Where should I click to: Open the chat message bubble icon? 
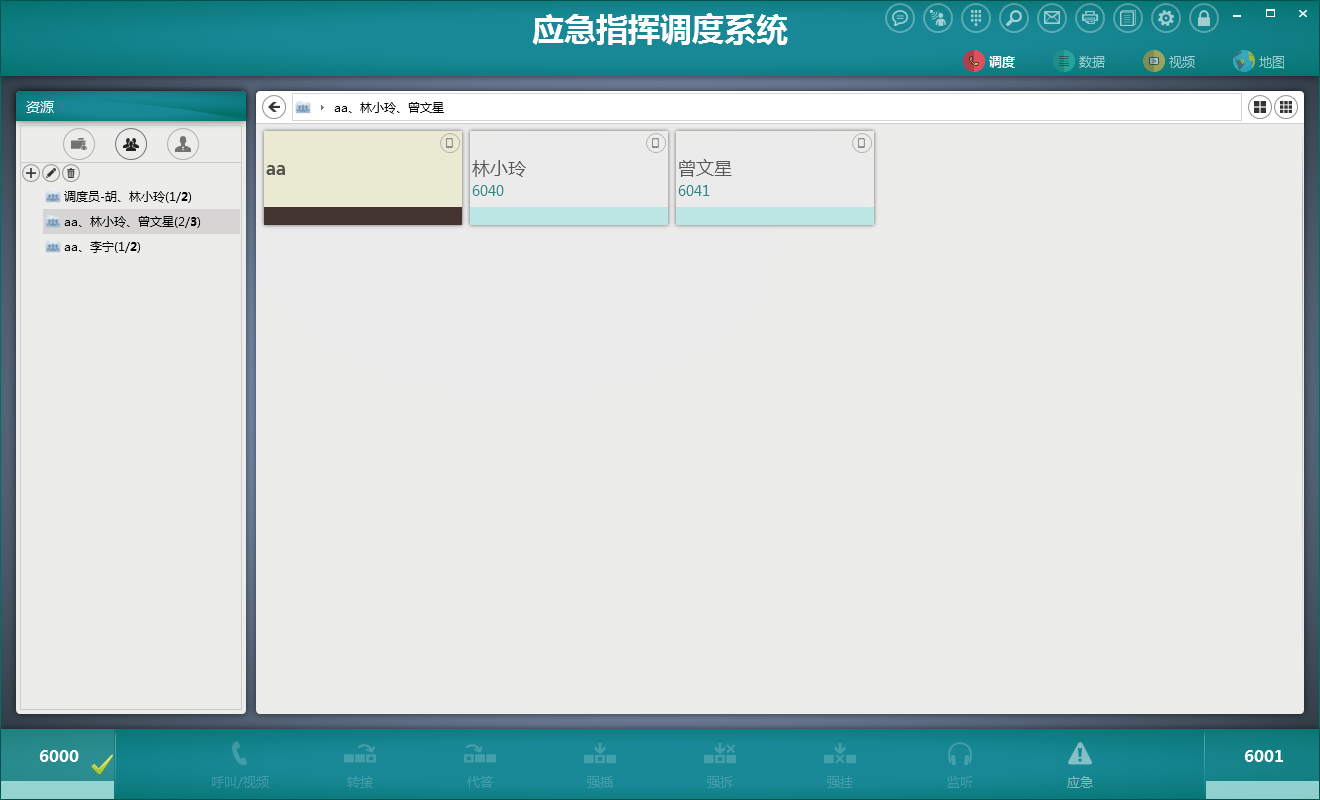(x=900, y=18)
